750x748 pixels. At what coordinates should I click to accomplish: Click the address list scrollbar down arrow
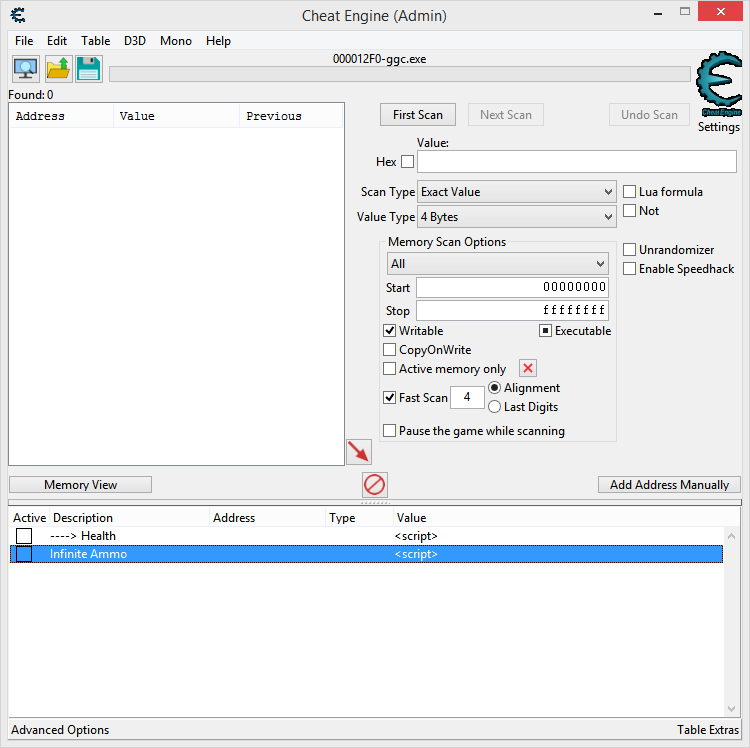(x=731, y=708)
